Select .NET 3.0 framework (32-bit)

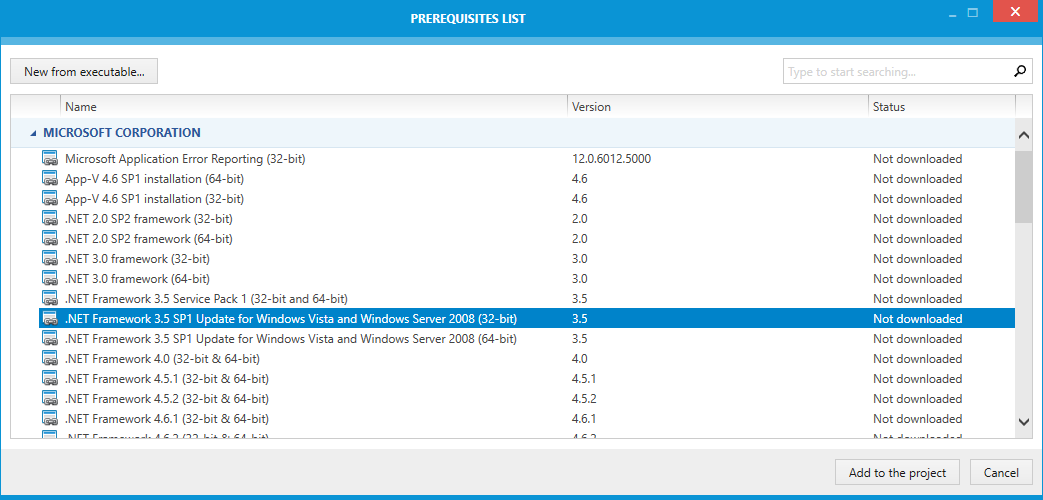pos(138,259)
